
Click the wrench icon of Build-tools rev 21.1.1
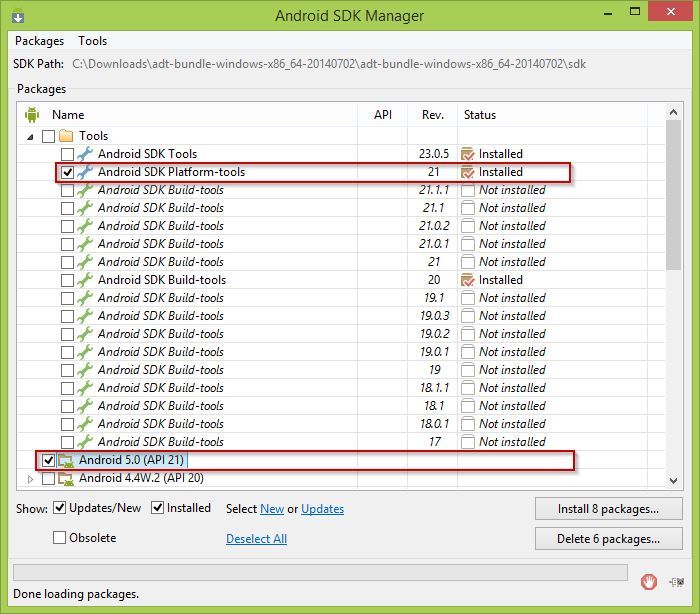coord(85,190)
